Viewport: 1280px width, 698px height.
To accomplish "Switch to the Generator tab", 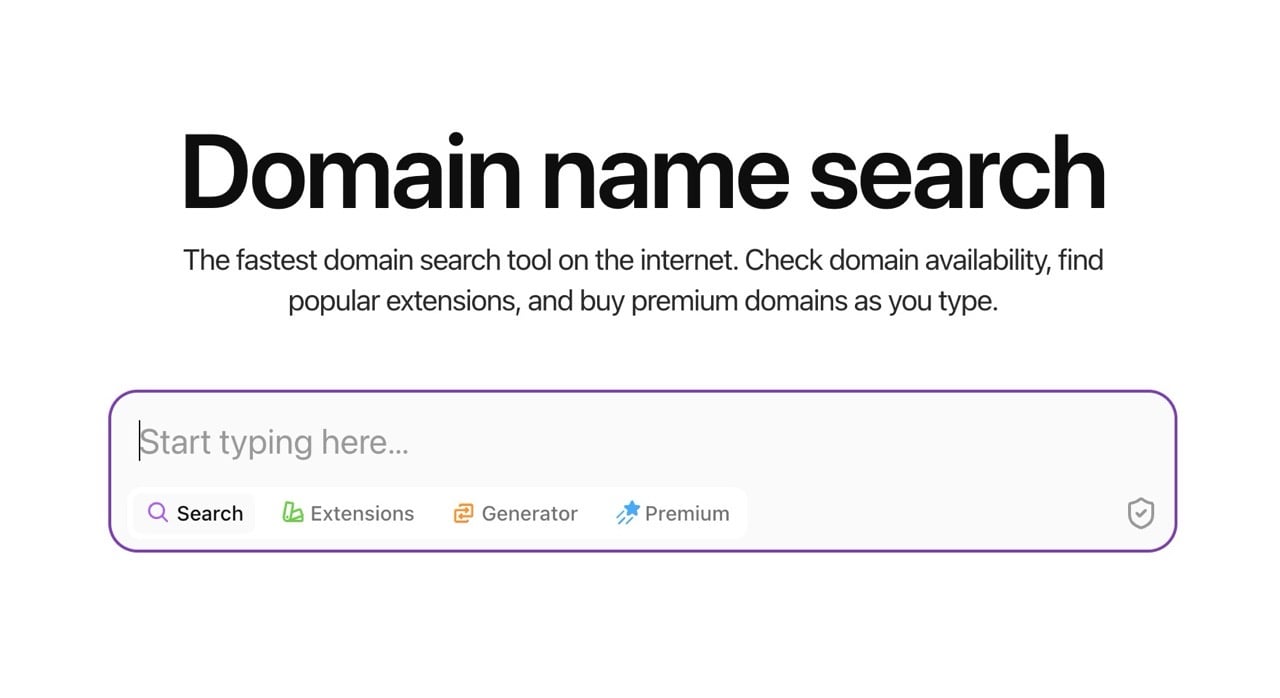I will coord(515,513).
